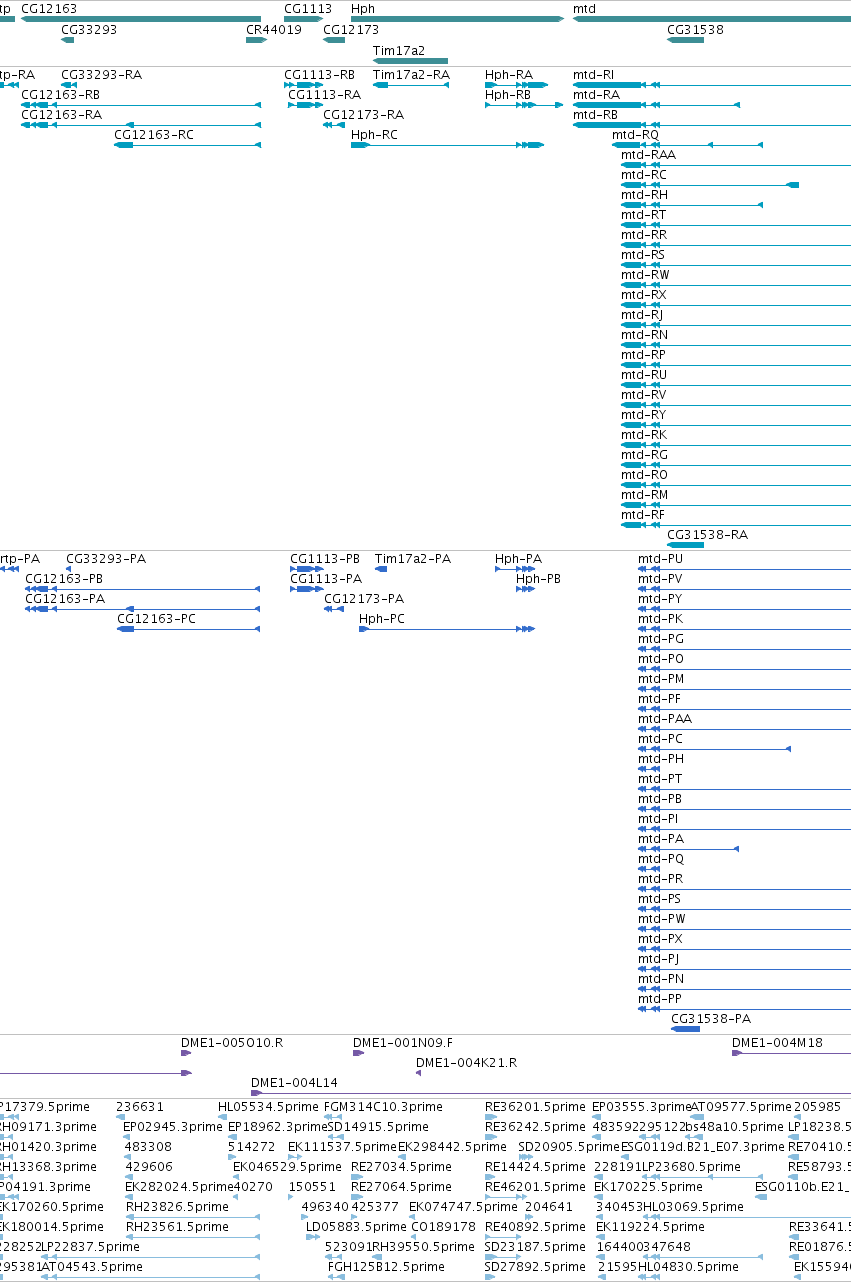Select EST RE14424.5prime

[x=535, y=1167]
